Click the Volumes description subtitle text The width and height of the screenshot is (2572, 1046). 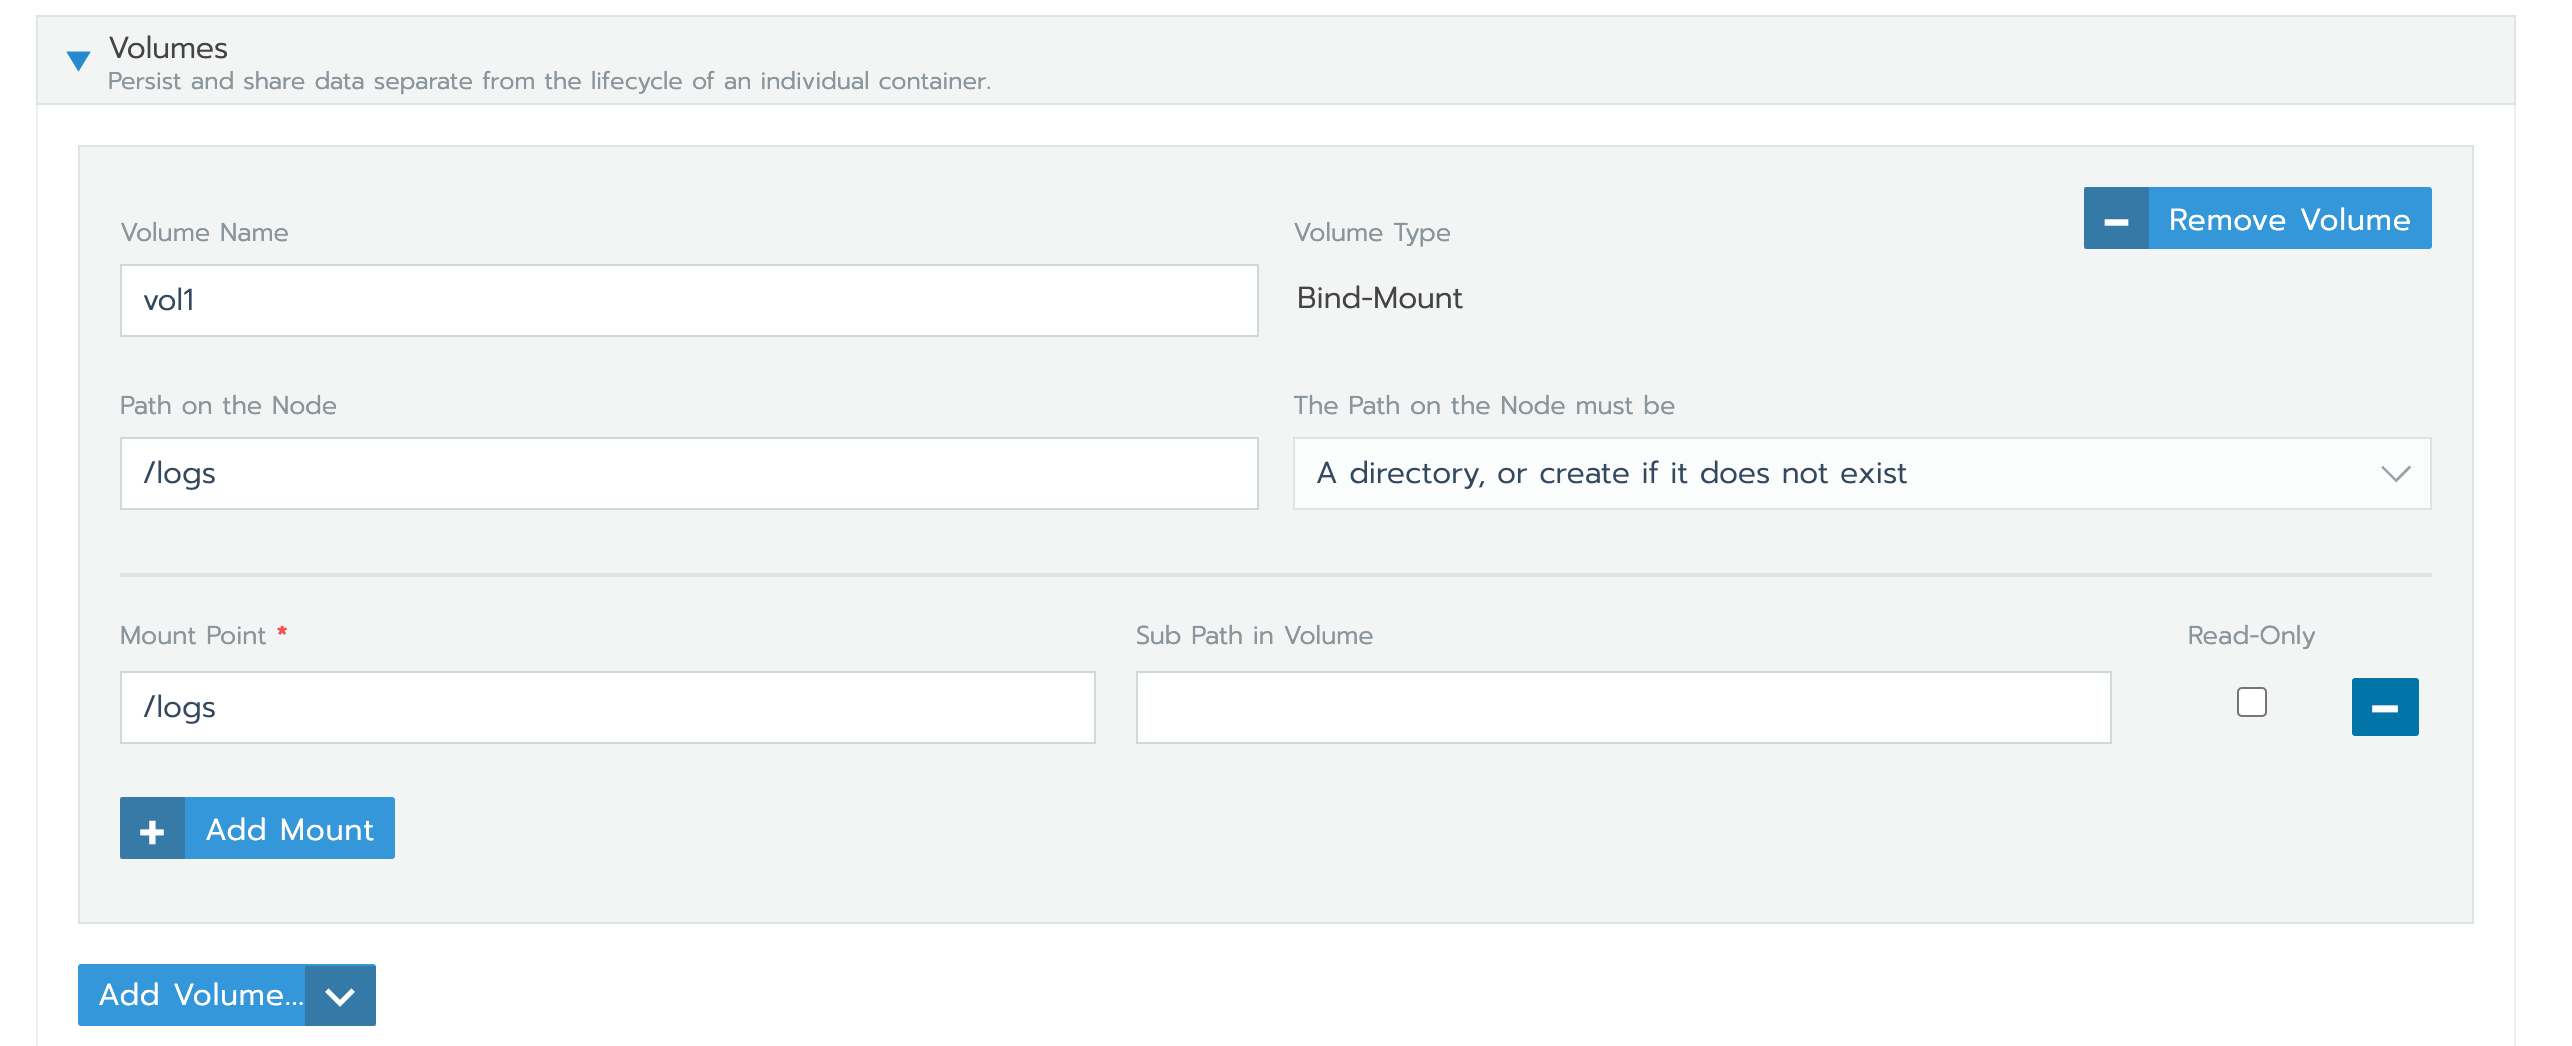pyautogui.click(x=549, y=81)
